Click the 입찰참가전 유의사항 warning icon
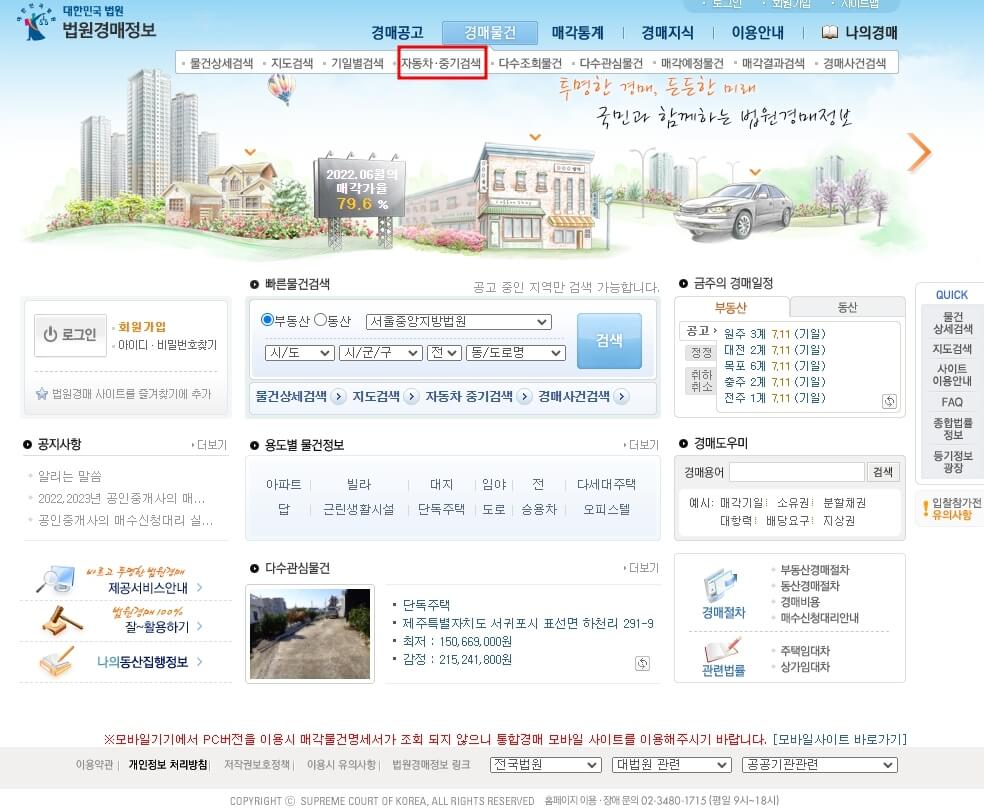 (x=925, y=508)
